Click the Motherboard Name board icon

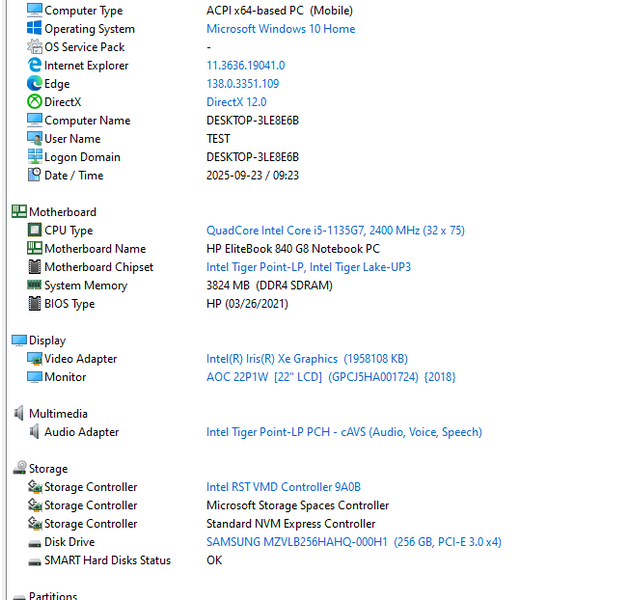tap(34, 248)
